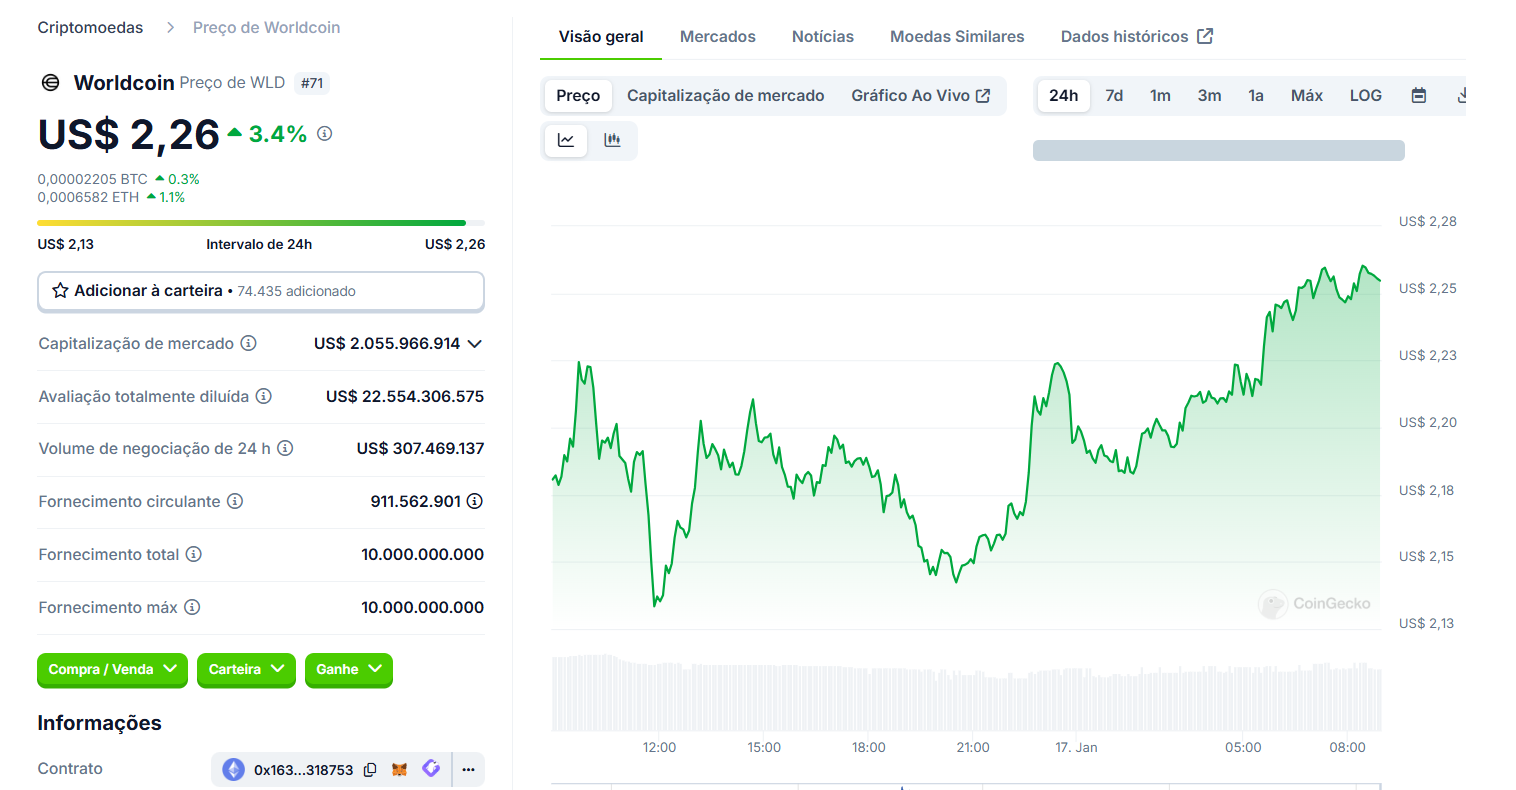1516x790 pixels.
Task: Click the Worldcoin logo icon
Action: click(50, 82)
